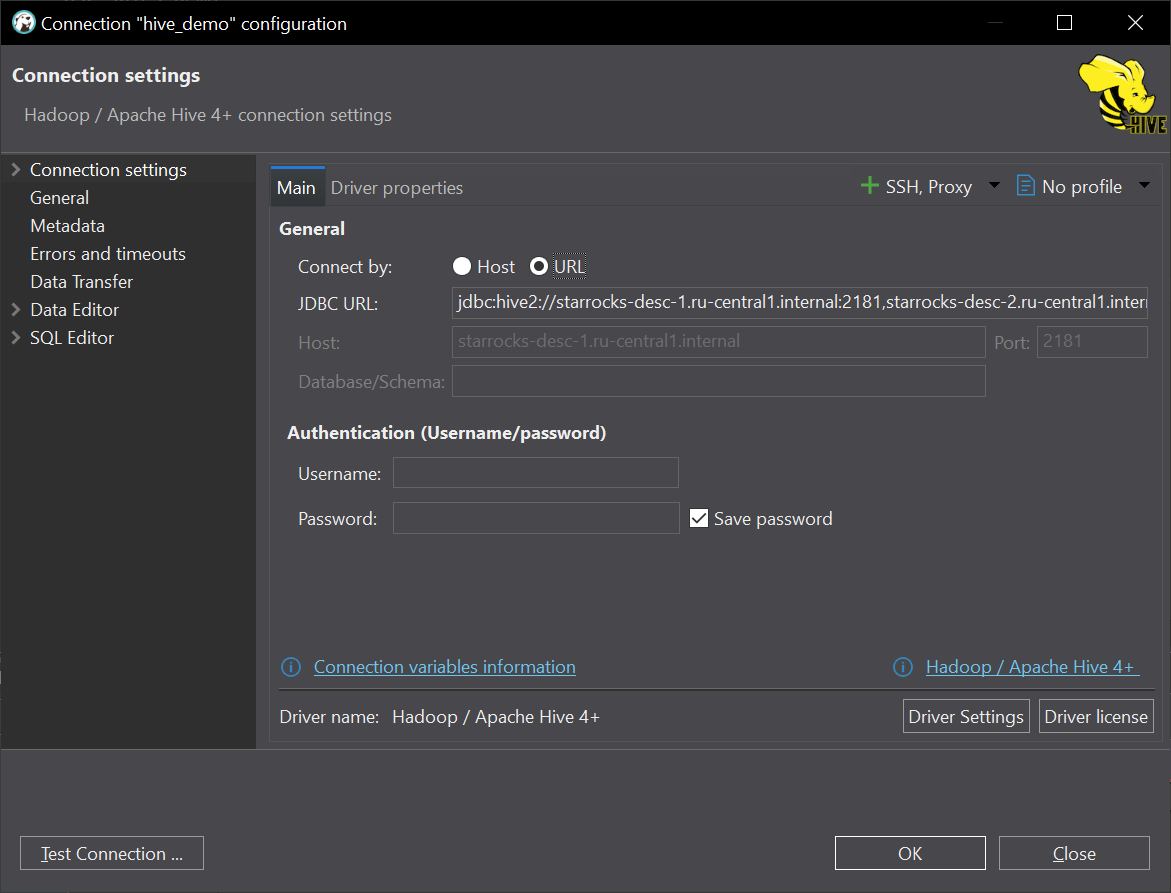Click the OK button
1171x893 pixels.
(x=910, y=853)
